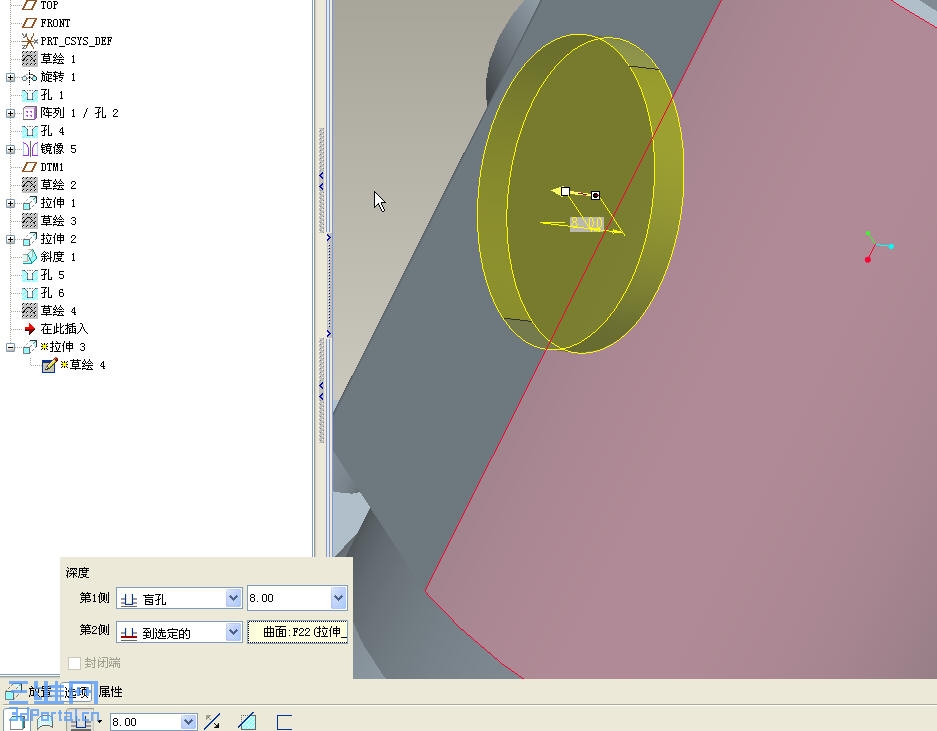Select the FRONT datum plane in tree
This screenshot has height=731, width=937.
click(46, 23)
